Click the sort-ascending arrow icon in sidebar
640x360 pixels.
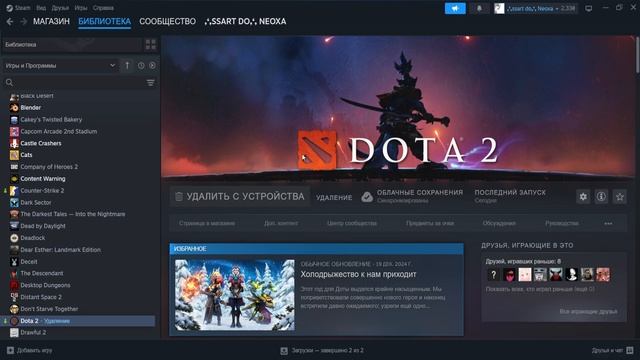click(x=127, y=65)
